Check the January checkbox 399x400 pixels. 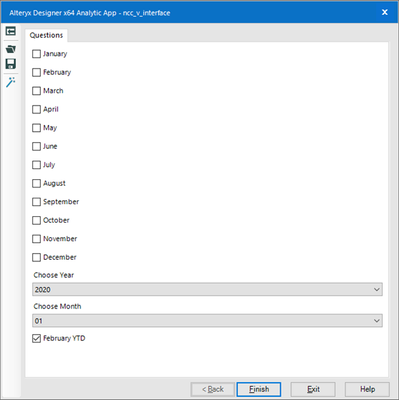point(36,54)
